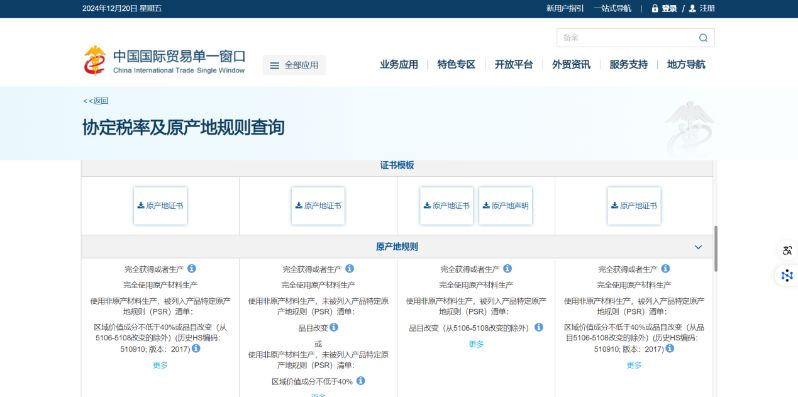Click the blue floating assistant icon below accessibility

pyautogui.click(x=787, y=275)
